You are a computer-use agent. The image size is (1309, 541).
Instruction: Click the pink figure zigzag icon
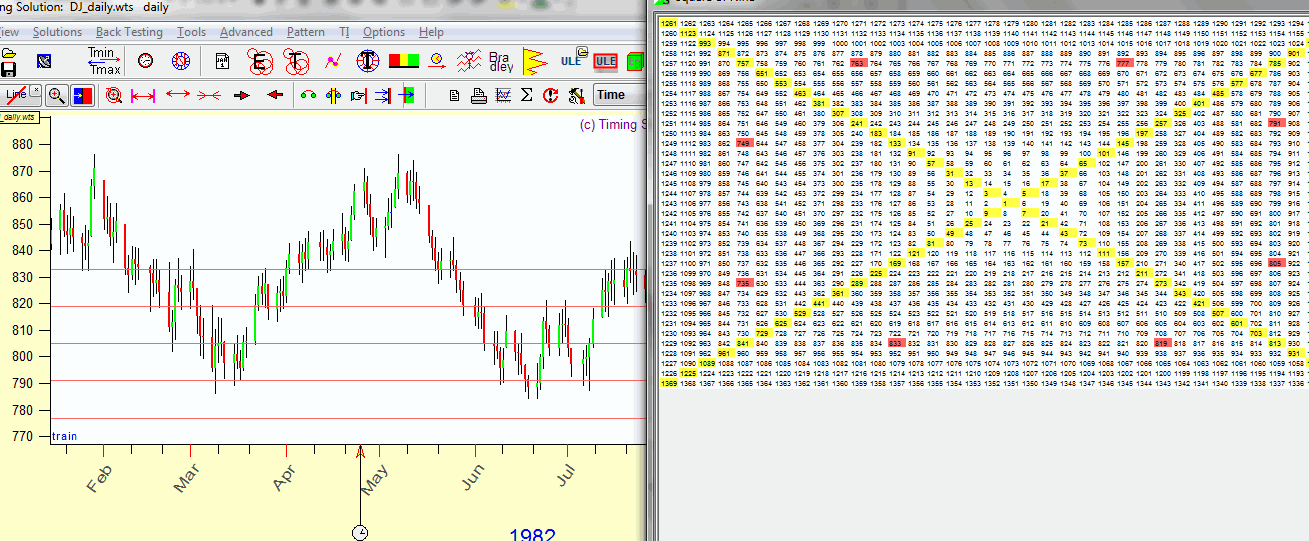pyautogui.click(x=469, y=61)
